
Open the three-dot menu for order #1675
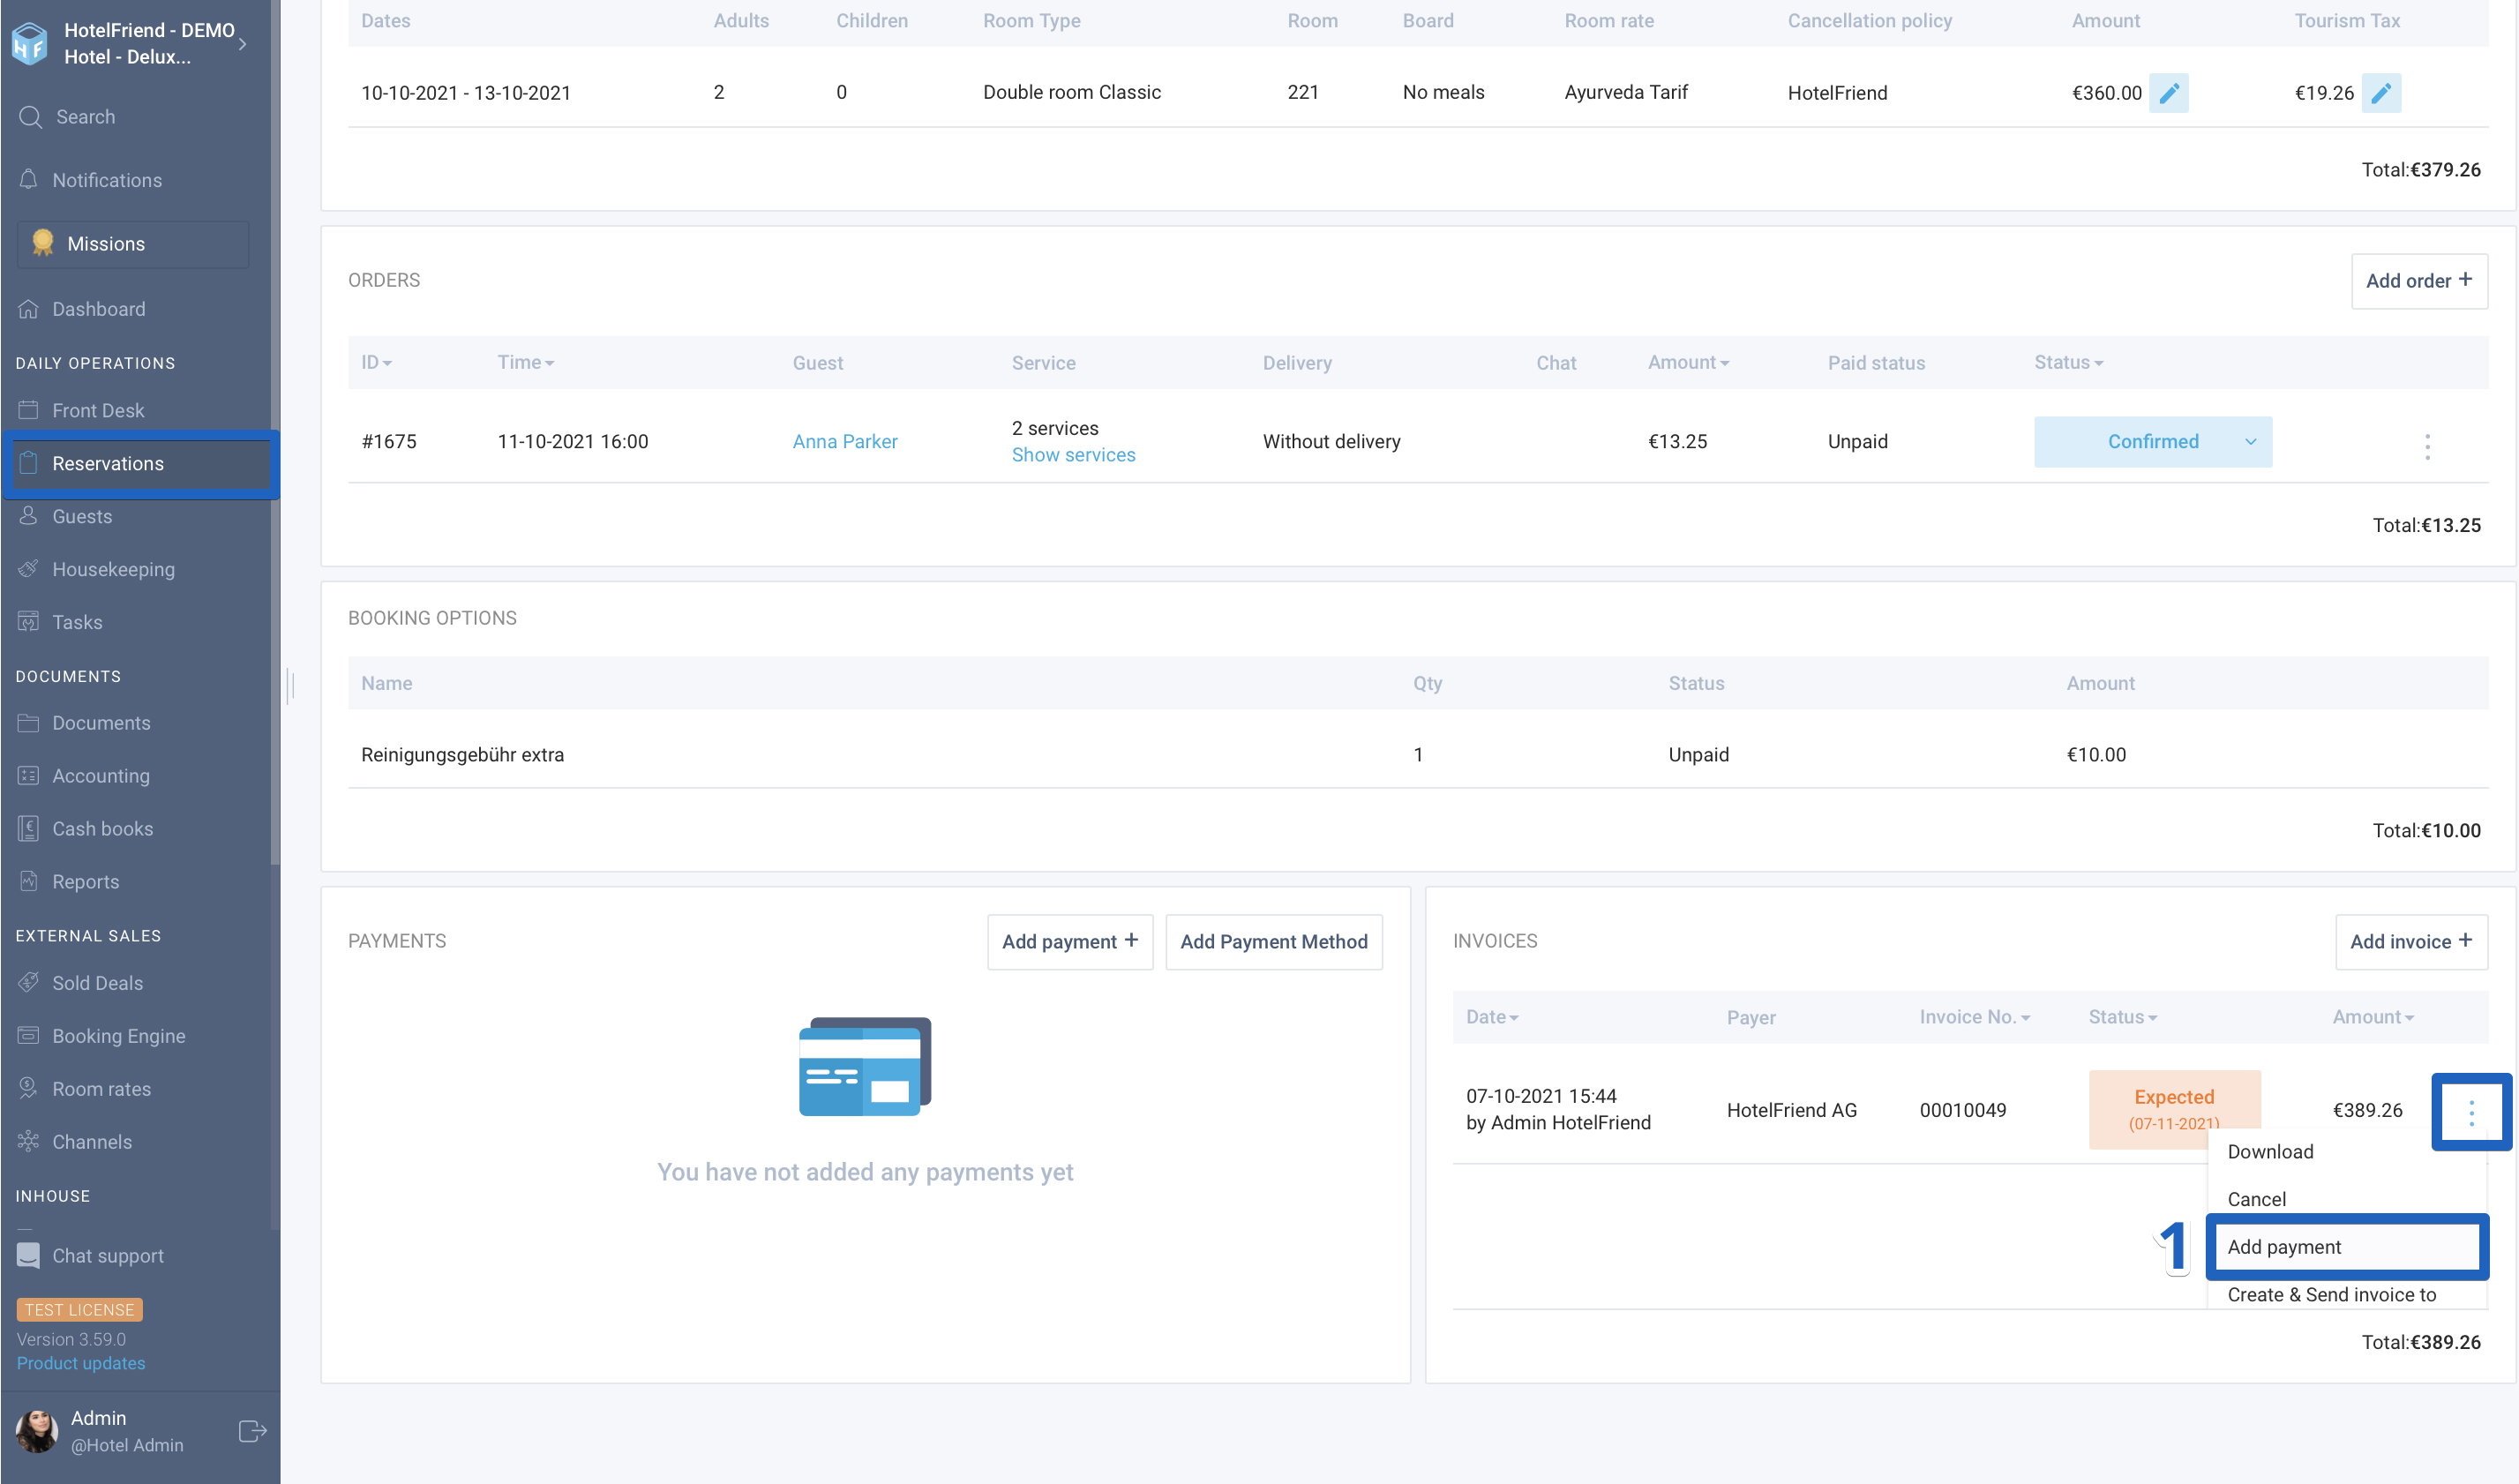point(2428,446)
